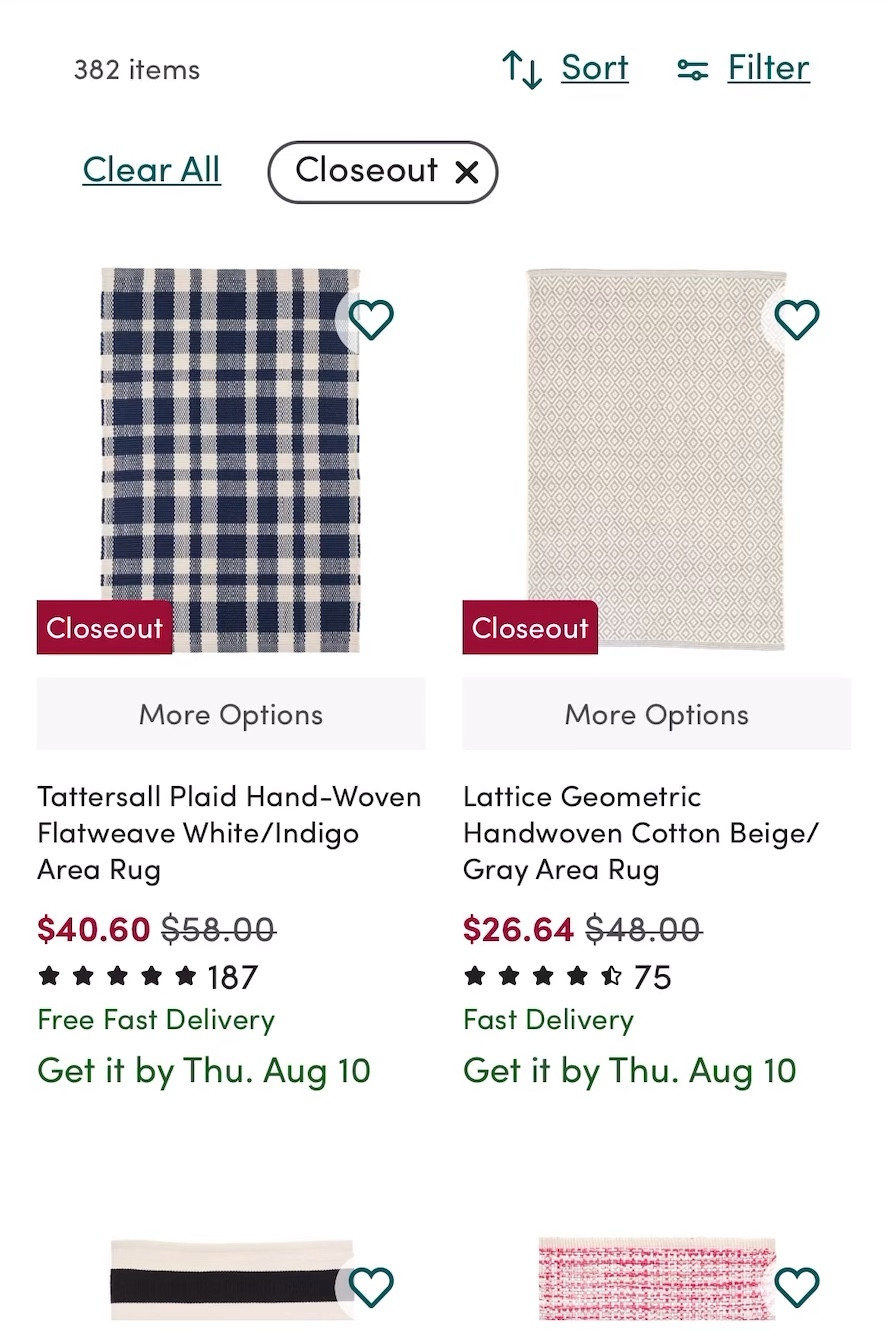Expand More Options for the Lattice Geometric rug
This screenshot has width=888, height=1344.
(656, 714)
